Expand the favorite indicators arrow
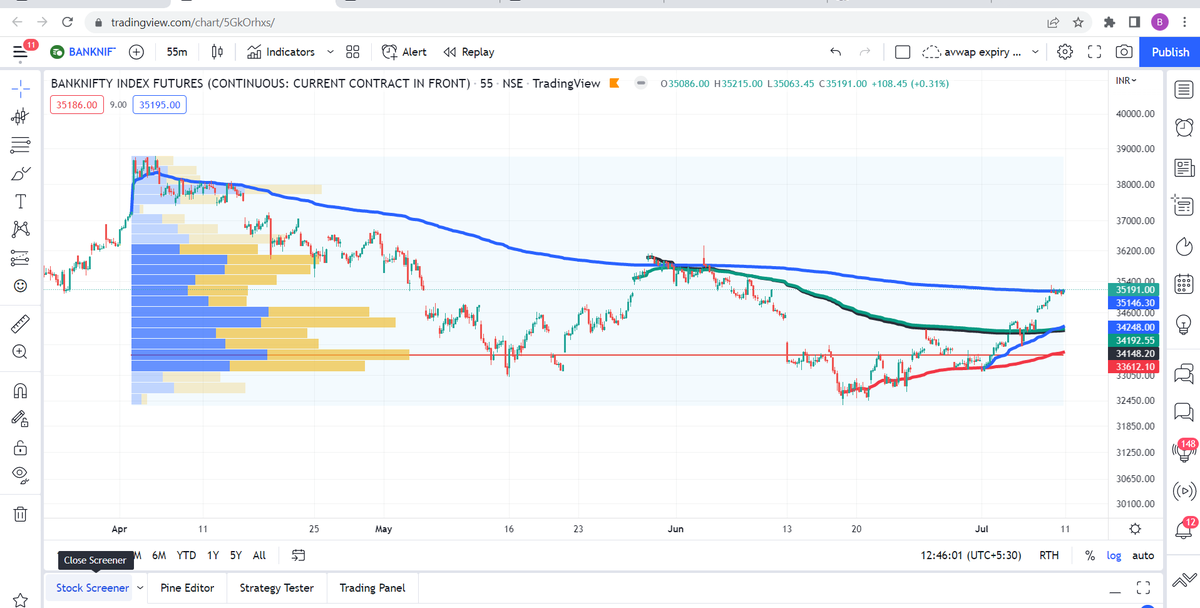The image size is (1200, 608). point(330,52)
